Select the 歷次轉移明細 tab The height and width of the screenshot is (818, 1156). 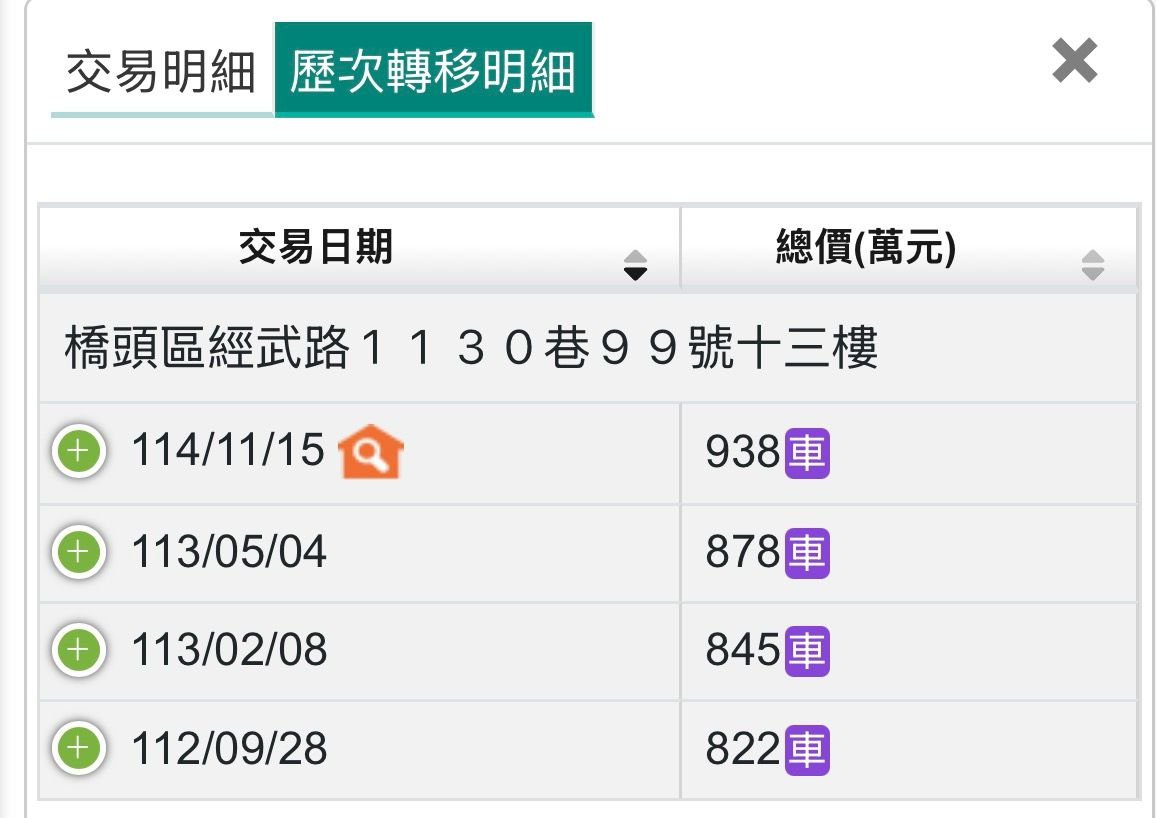tap(433, 72)
